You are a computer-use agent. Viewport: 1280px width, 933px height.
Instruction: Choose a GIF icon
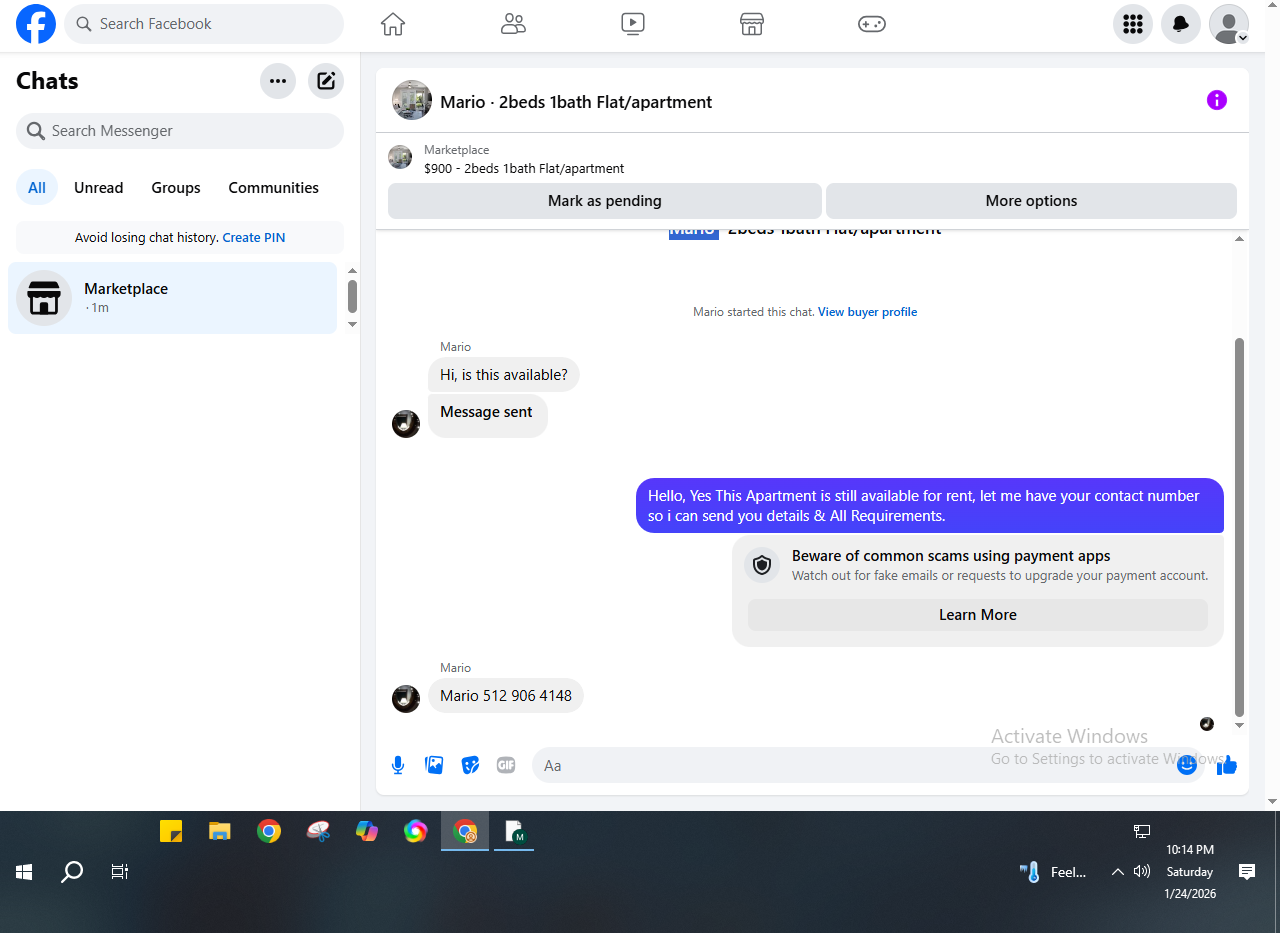(506, 765)
